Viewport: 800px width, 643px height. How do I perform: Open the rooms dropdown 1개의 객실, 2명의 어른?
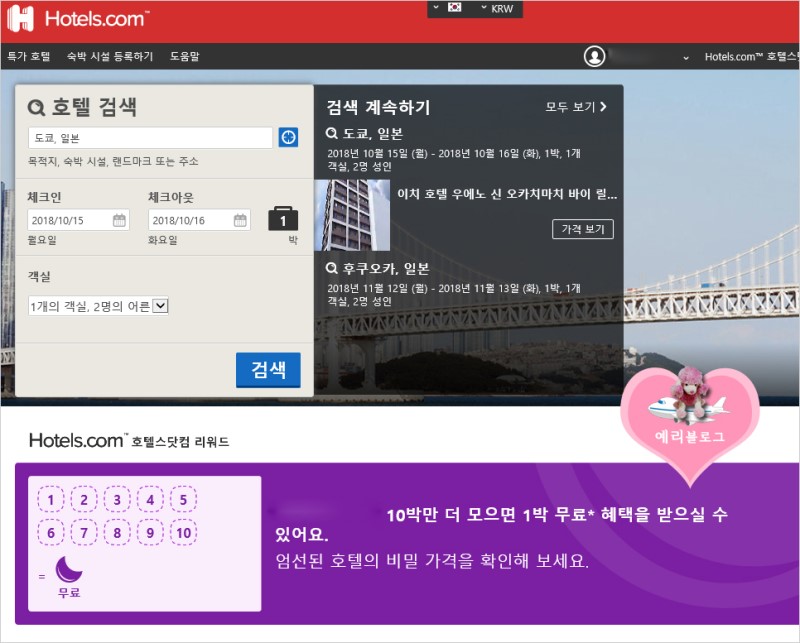98,306
